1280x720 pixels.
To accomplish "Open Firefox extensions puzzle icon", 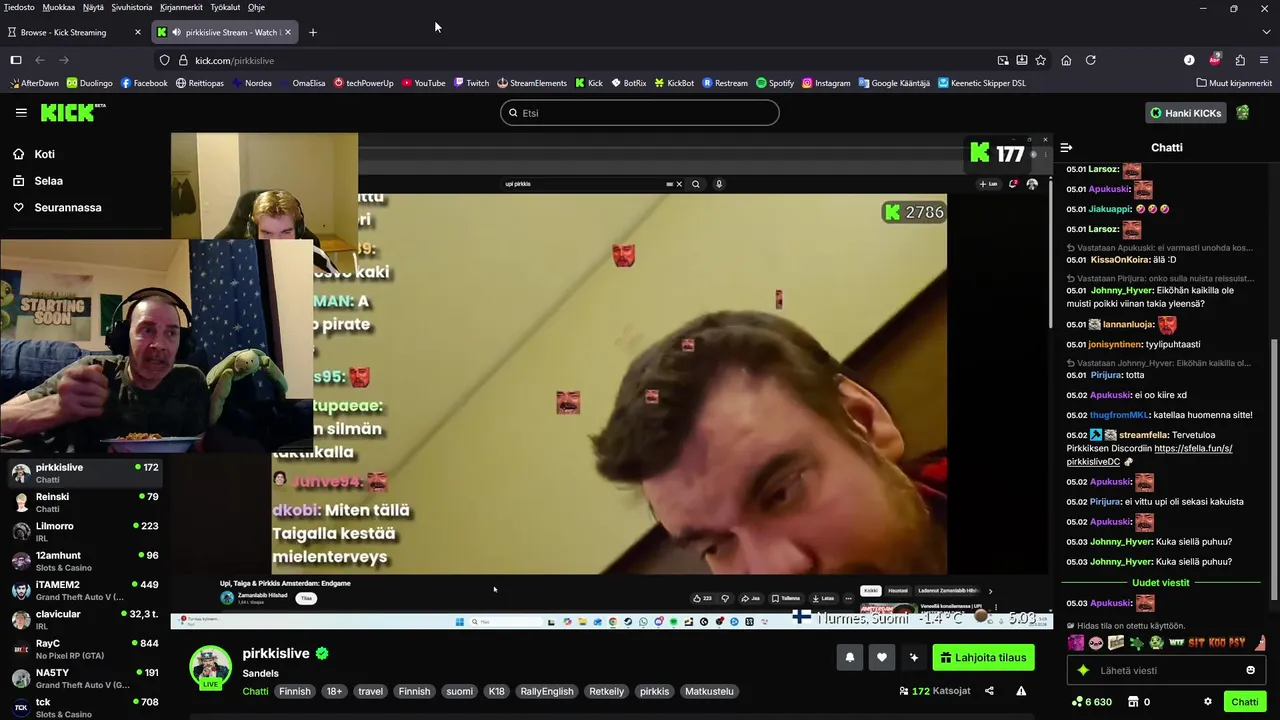I will click(1240, 60).
